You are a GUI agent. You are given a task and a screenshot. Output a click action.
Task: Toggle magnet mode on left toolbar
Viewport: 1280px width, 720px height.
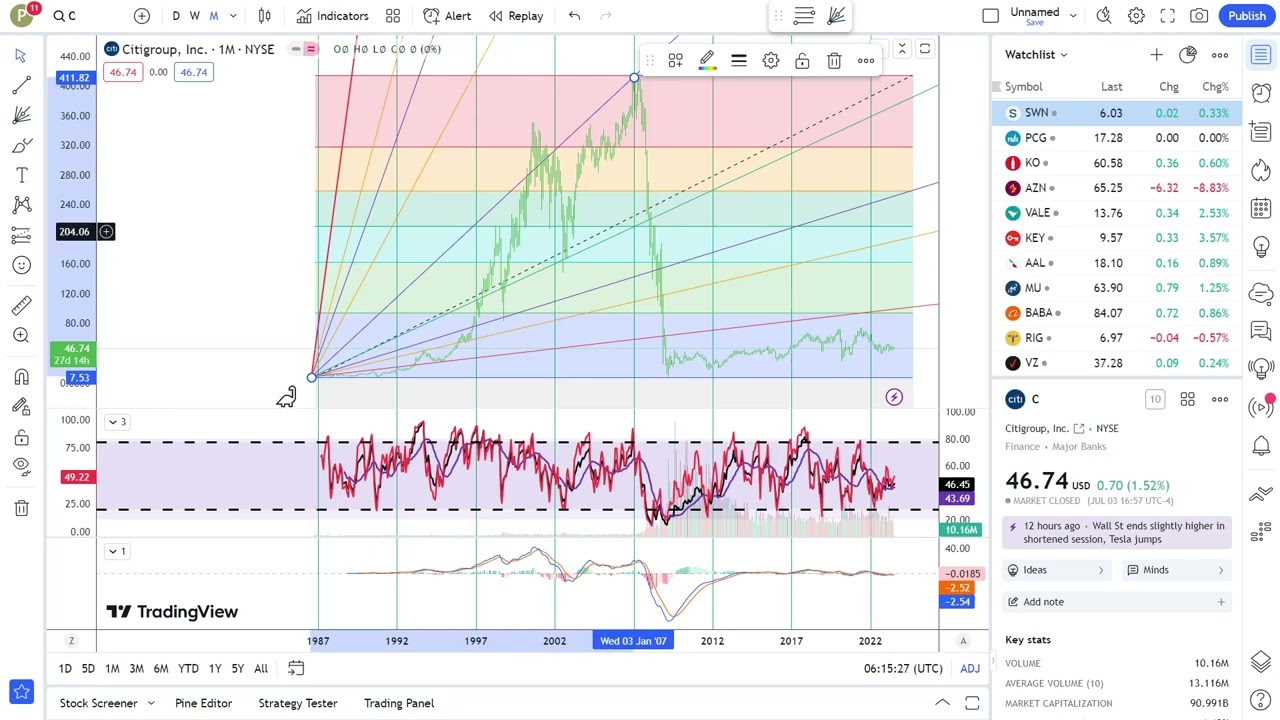21,377
